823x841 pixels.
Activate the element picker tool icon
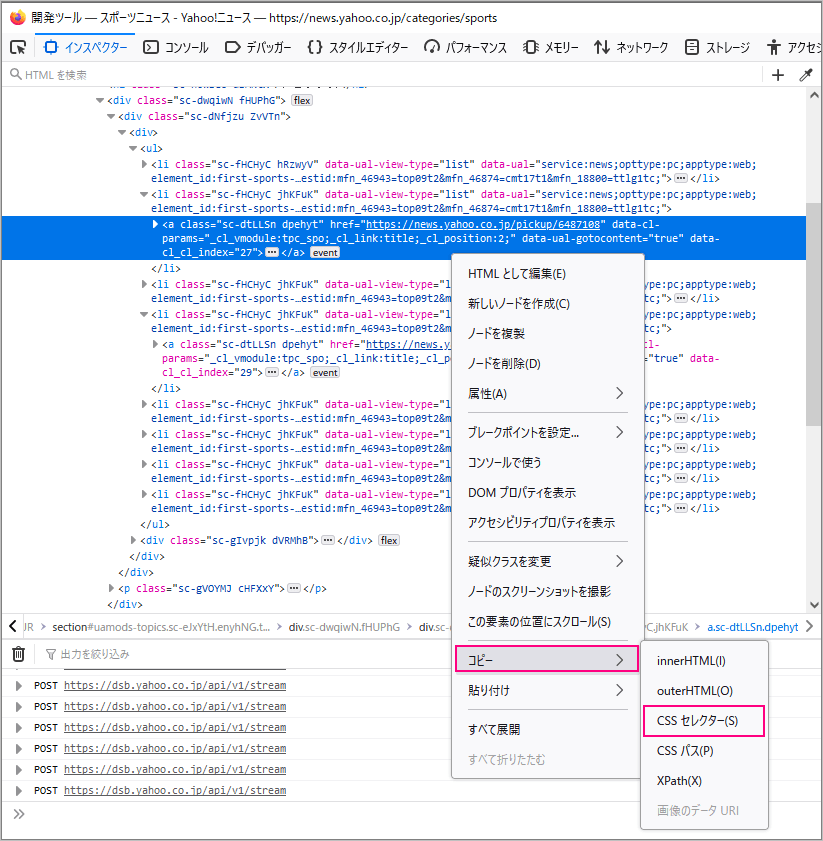[18, 47]
